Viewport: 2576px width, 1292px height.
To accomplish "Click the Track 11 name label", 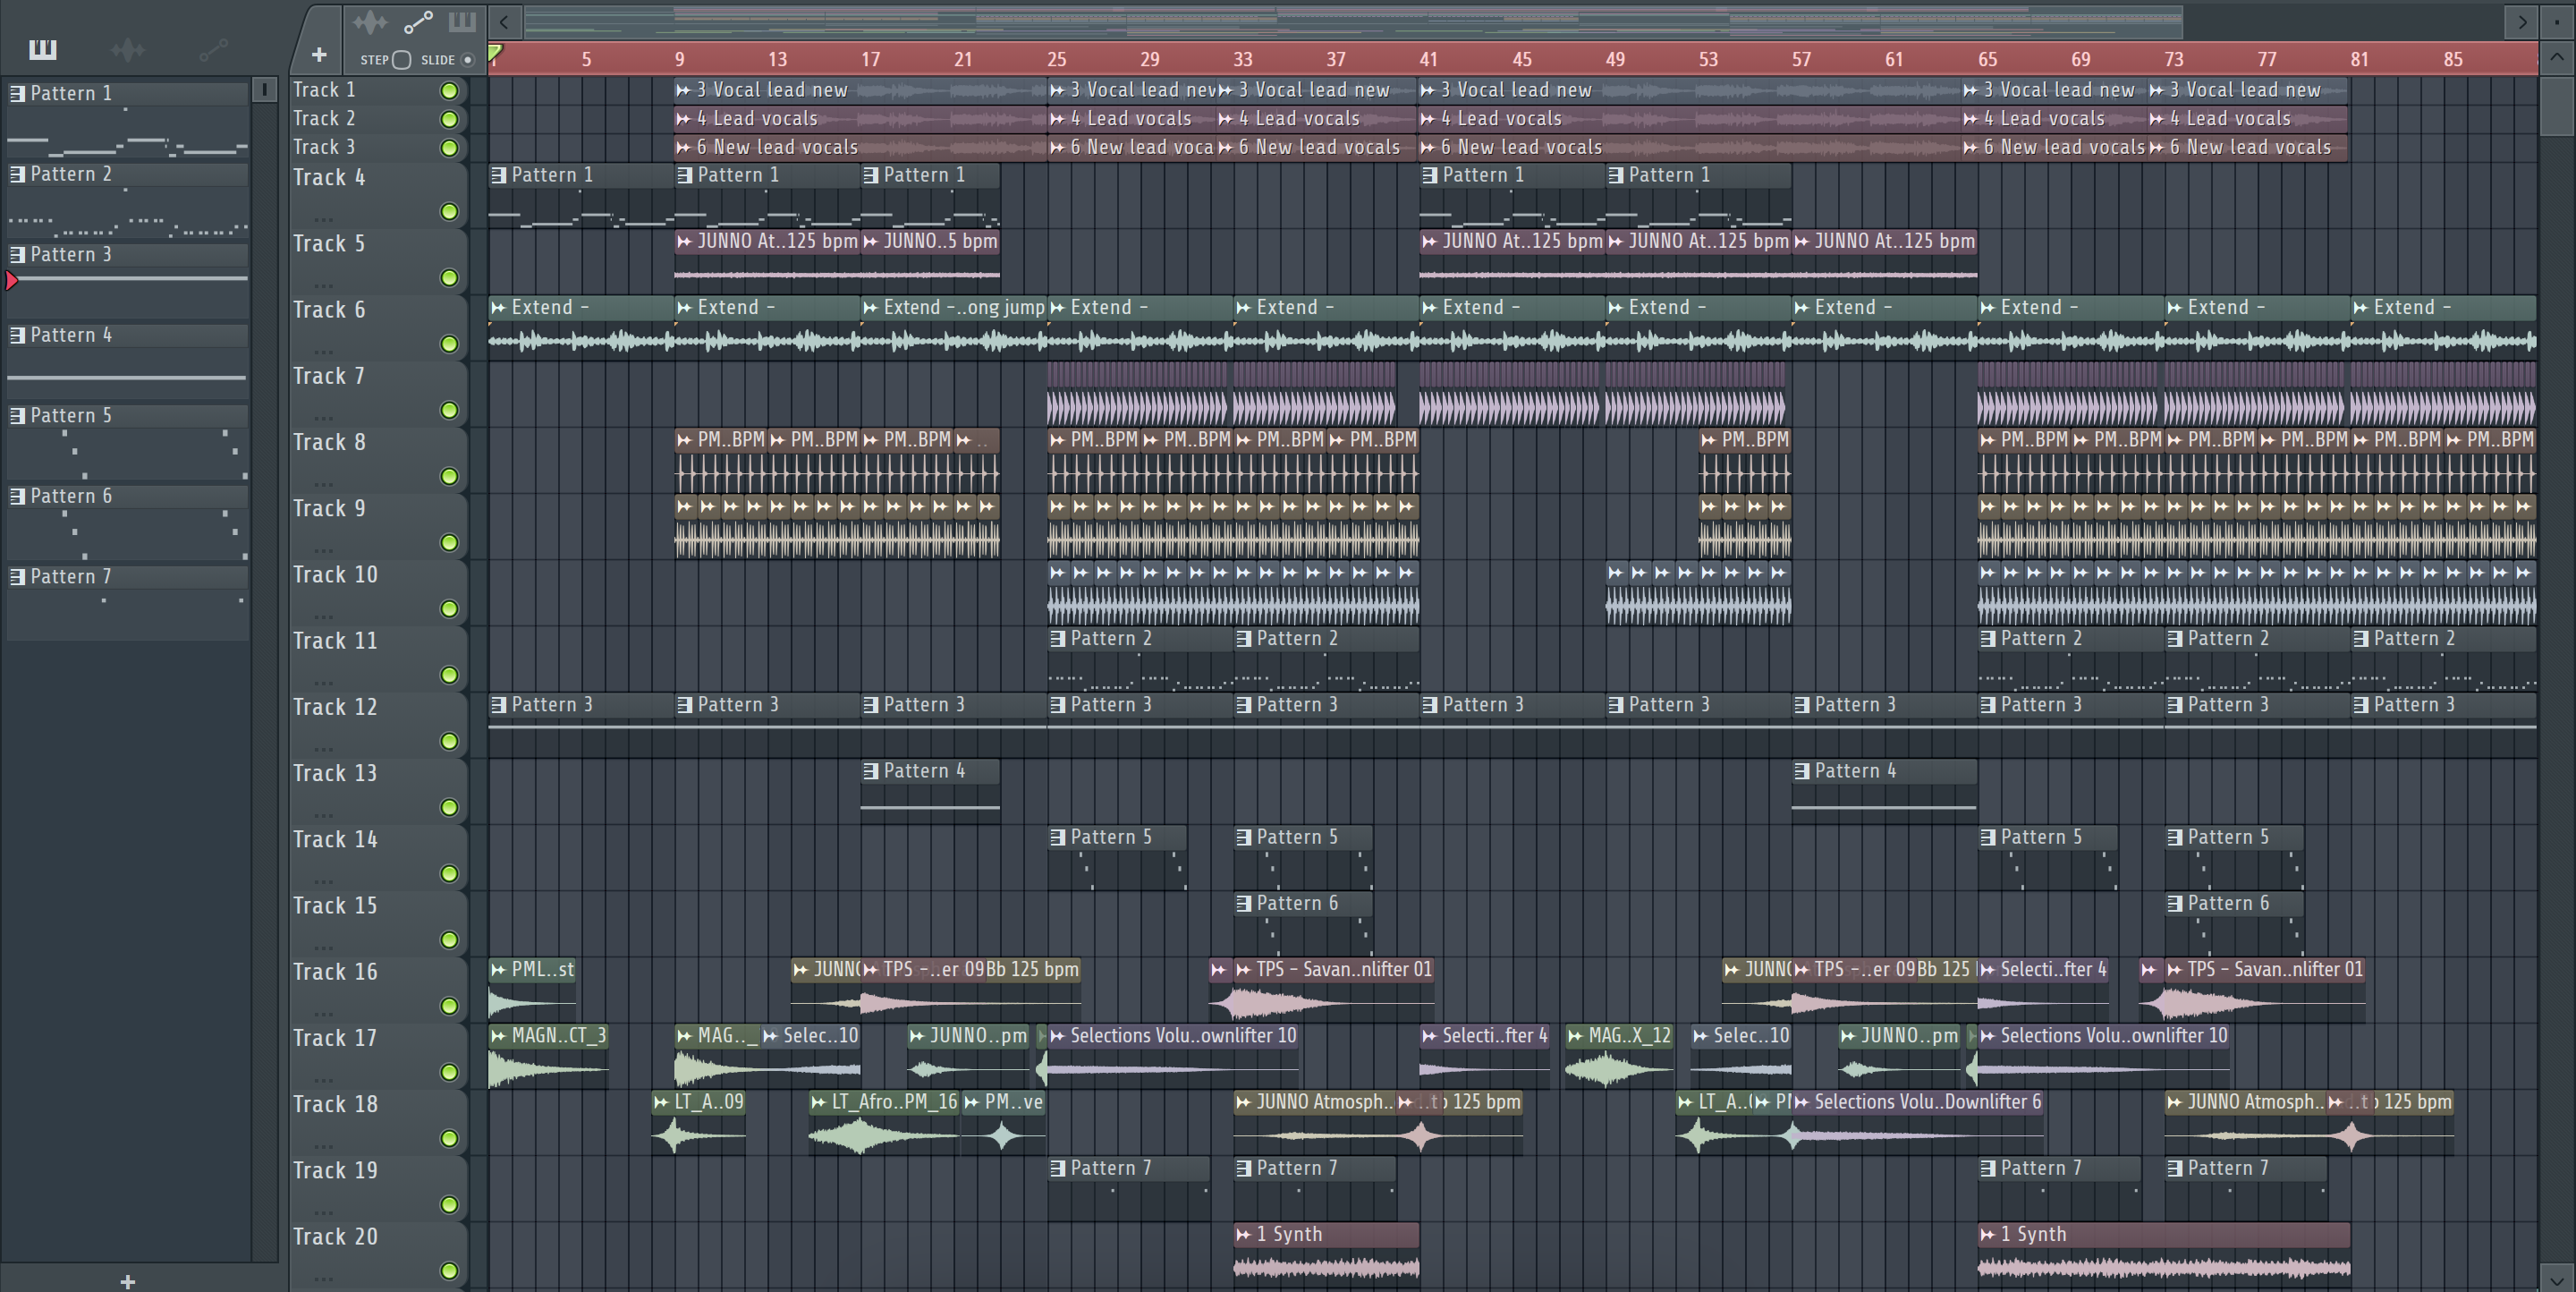I will tap(335, 641).
